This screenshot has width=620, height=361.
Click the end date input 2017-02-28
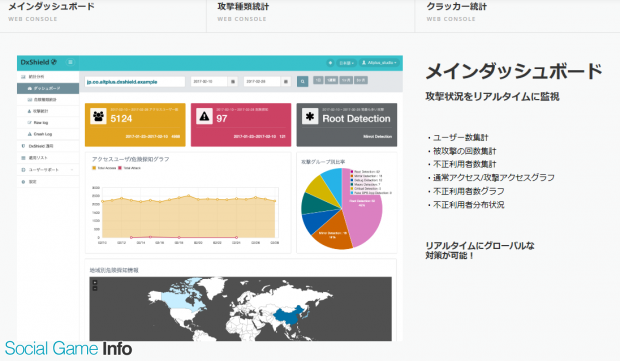click(x=262, y=81)
